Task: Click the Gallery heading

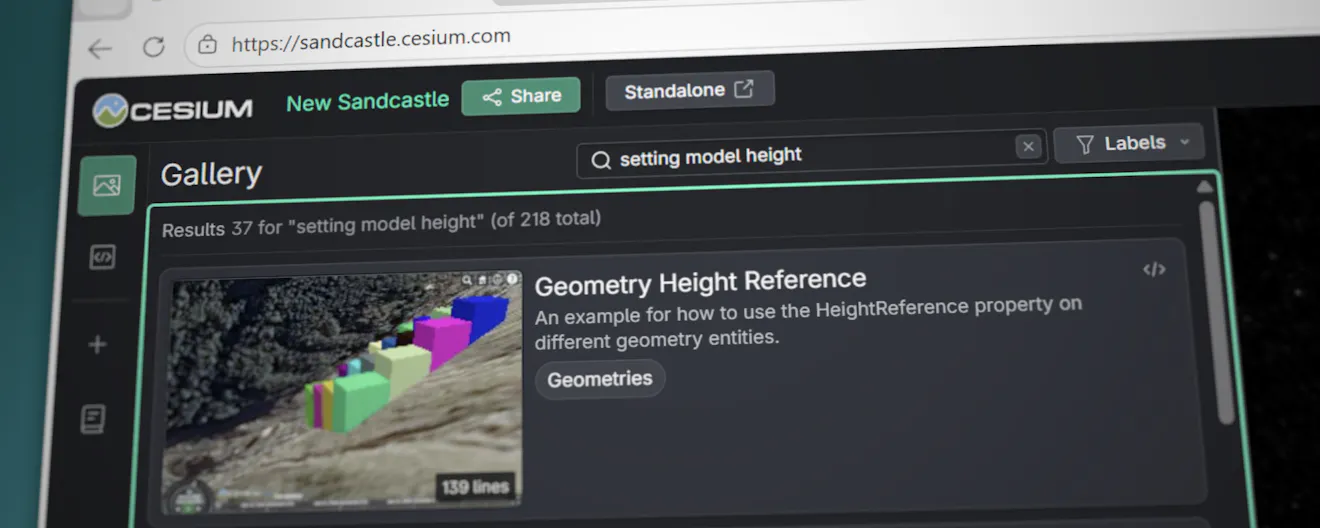Action: click(x=211, y=174)
